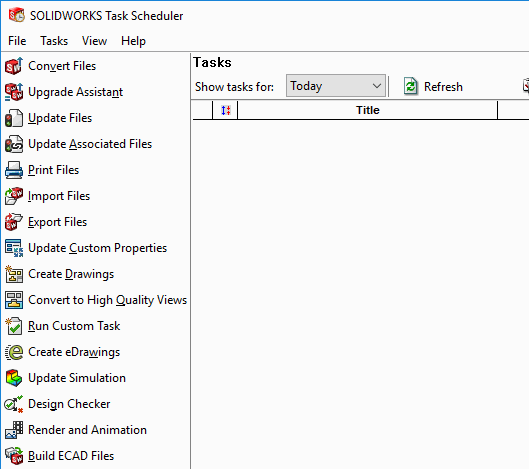Image resolution: width=529 pixels, height=469 pixels.
Task: Click the Render and Animation icon
Action: [x=14, y=430]
